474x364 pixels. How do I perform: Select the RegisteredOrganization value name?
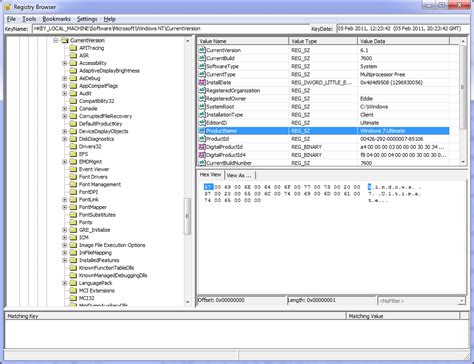tap(233, 90)
